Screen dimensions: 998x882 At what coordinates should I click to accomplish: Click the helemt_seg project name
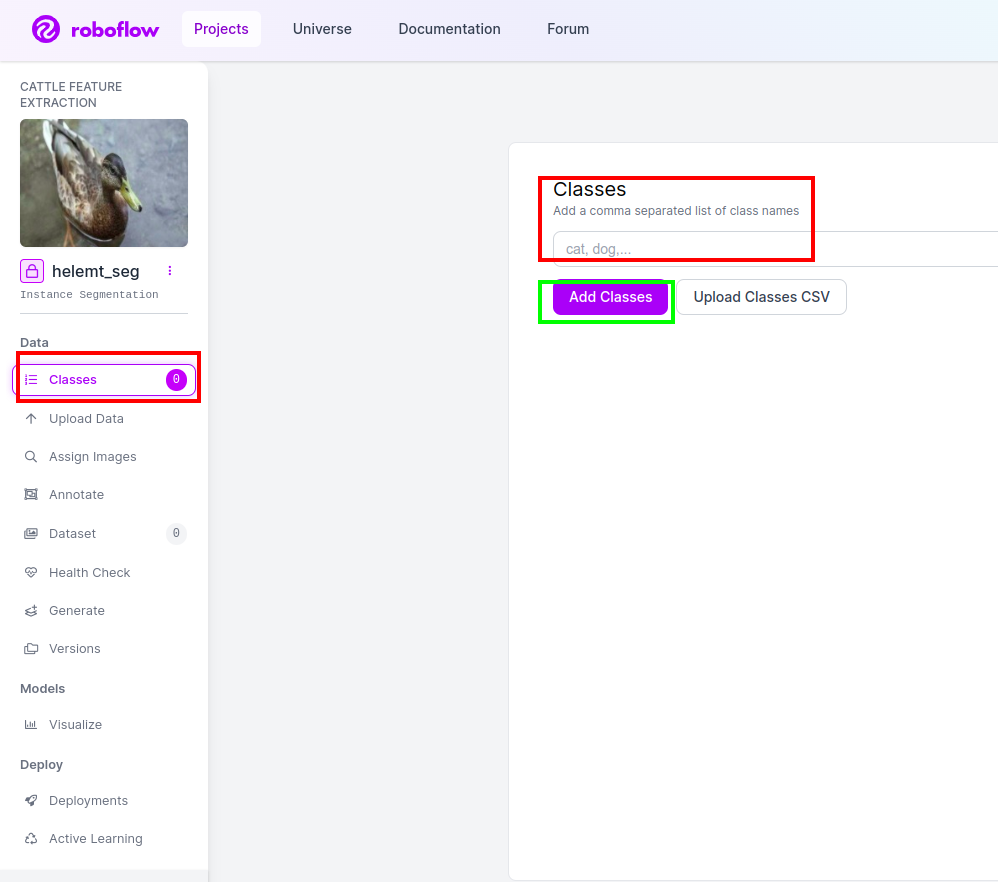tap(95, 272)
